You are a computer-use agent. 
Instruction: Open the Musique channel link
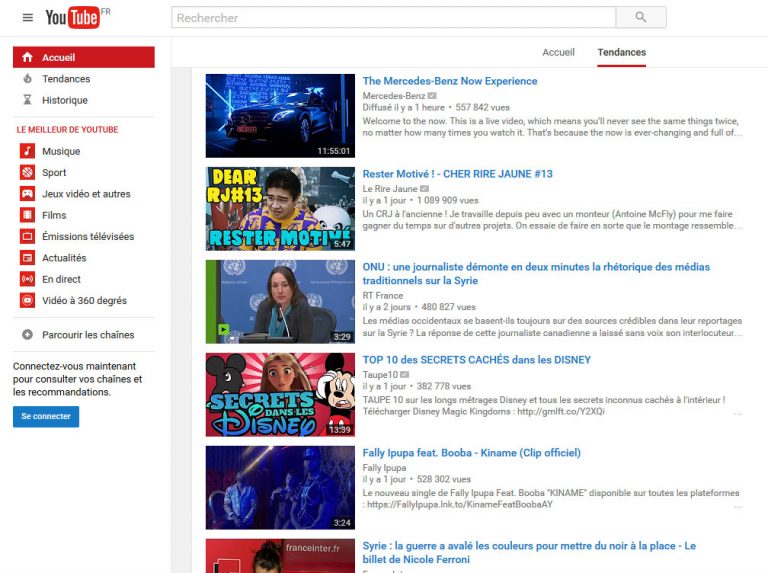click(x=61, y=151)
